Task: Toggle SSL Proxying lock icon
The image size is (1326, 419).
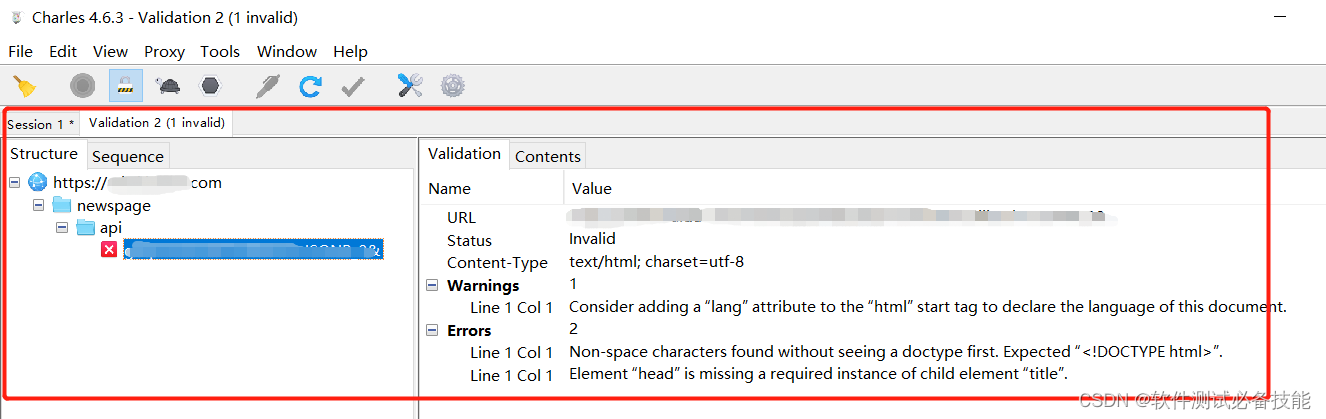Action: point(125,86)
